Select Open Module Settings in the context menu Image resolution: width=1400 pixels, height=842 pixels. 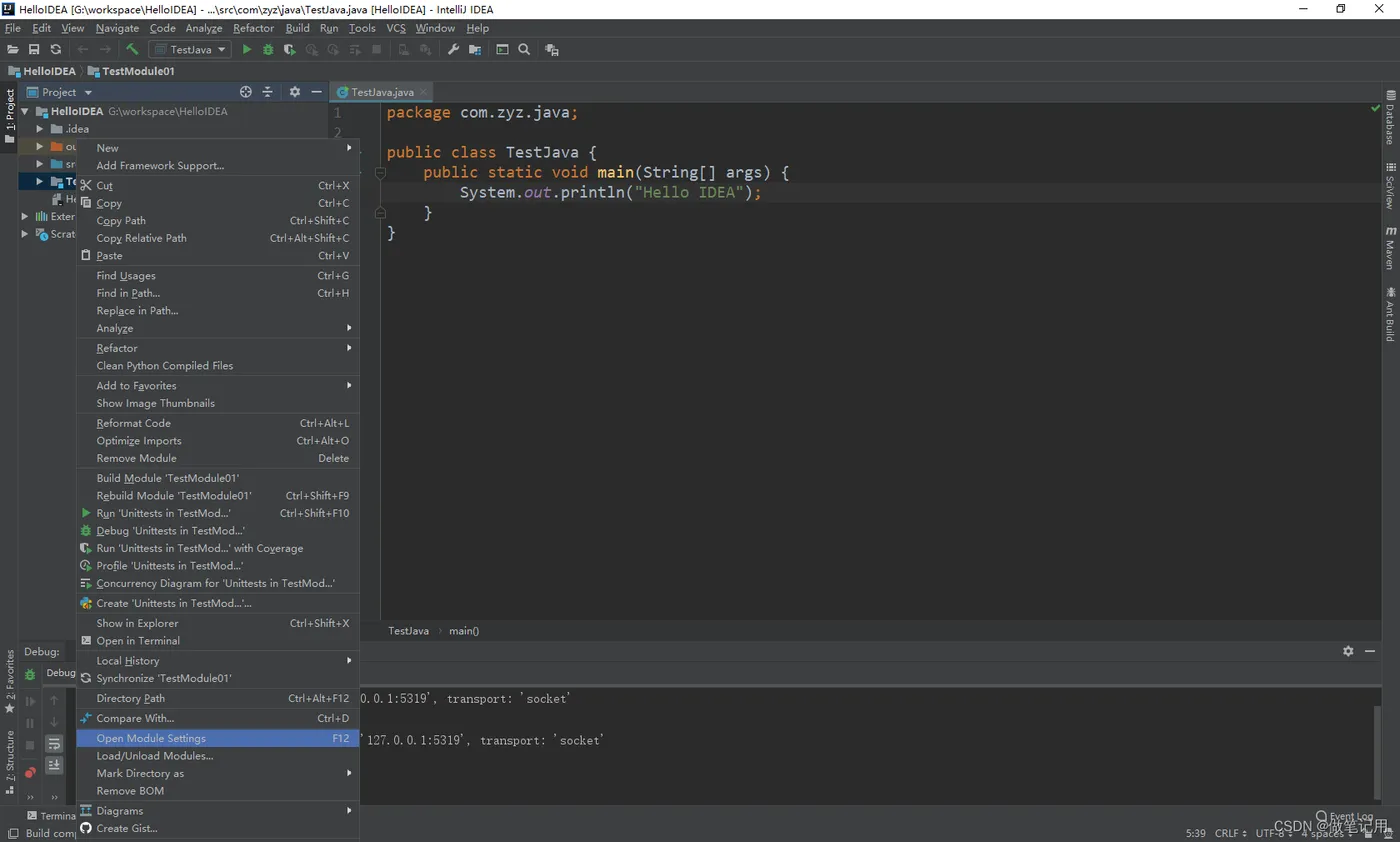(x=218, y=738)
